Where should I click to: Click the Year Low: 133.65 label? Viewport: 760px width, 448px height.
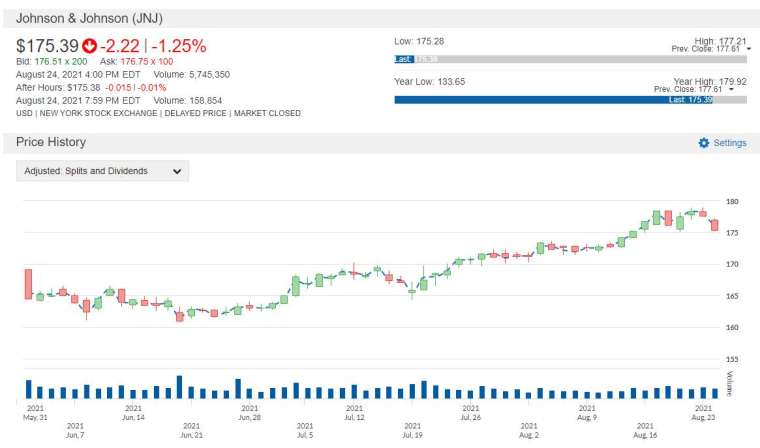pos(429,81)
